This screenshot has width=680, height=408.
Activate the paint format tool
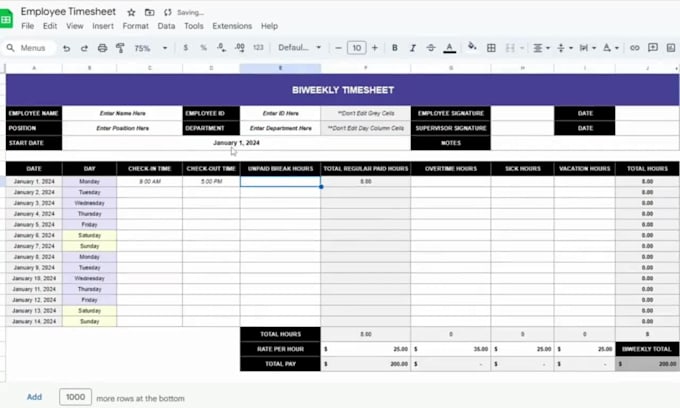[x=120, y=48]
